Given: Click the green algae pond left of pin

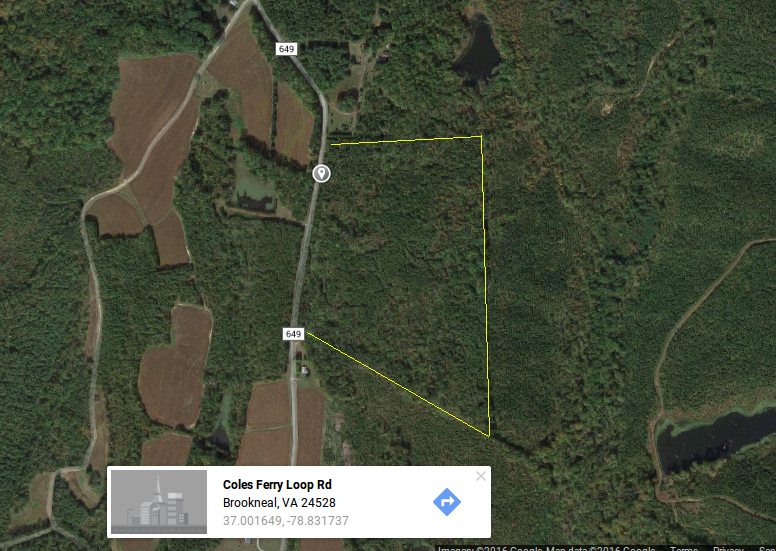Looking at the screenshot, I should pos(253,187).
